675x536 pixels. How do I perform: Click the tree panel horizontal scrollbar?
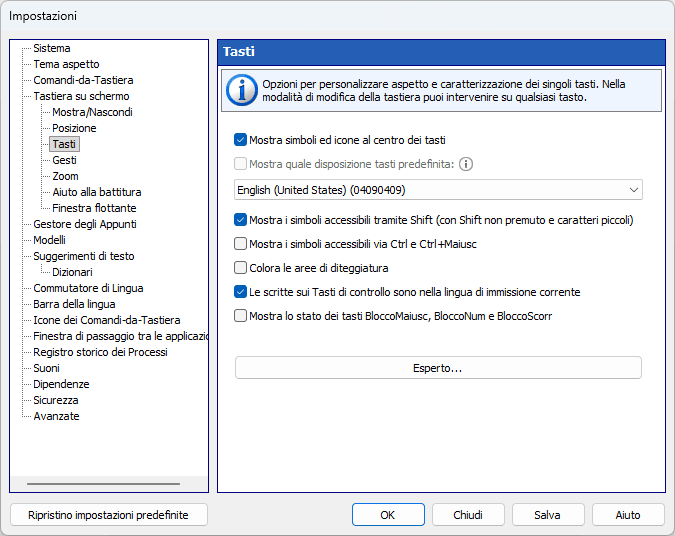[x=103, y=484]
